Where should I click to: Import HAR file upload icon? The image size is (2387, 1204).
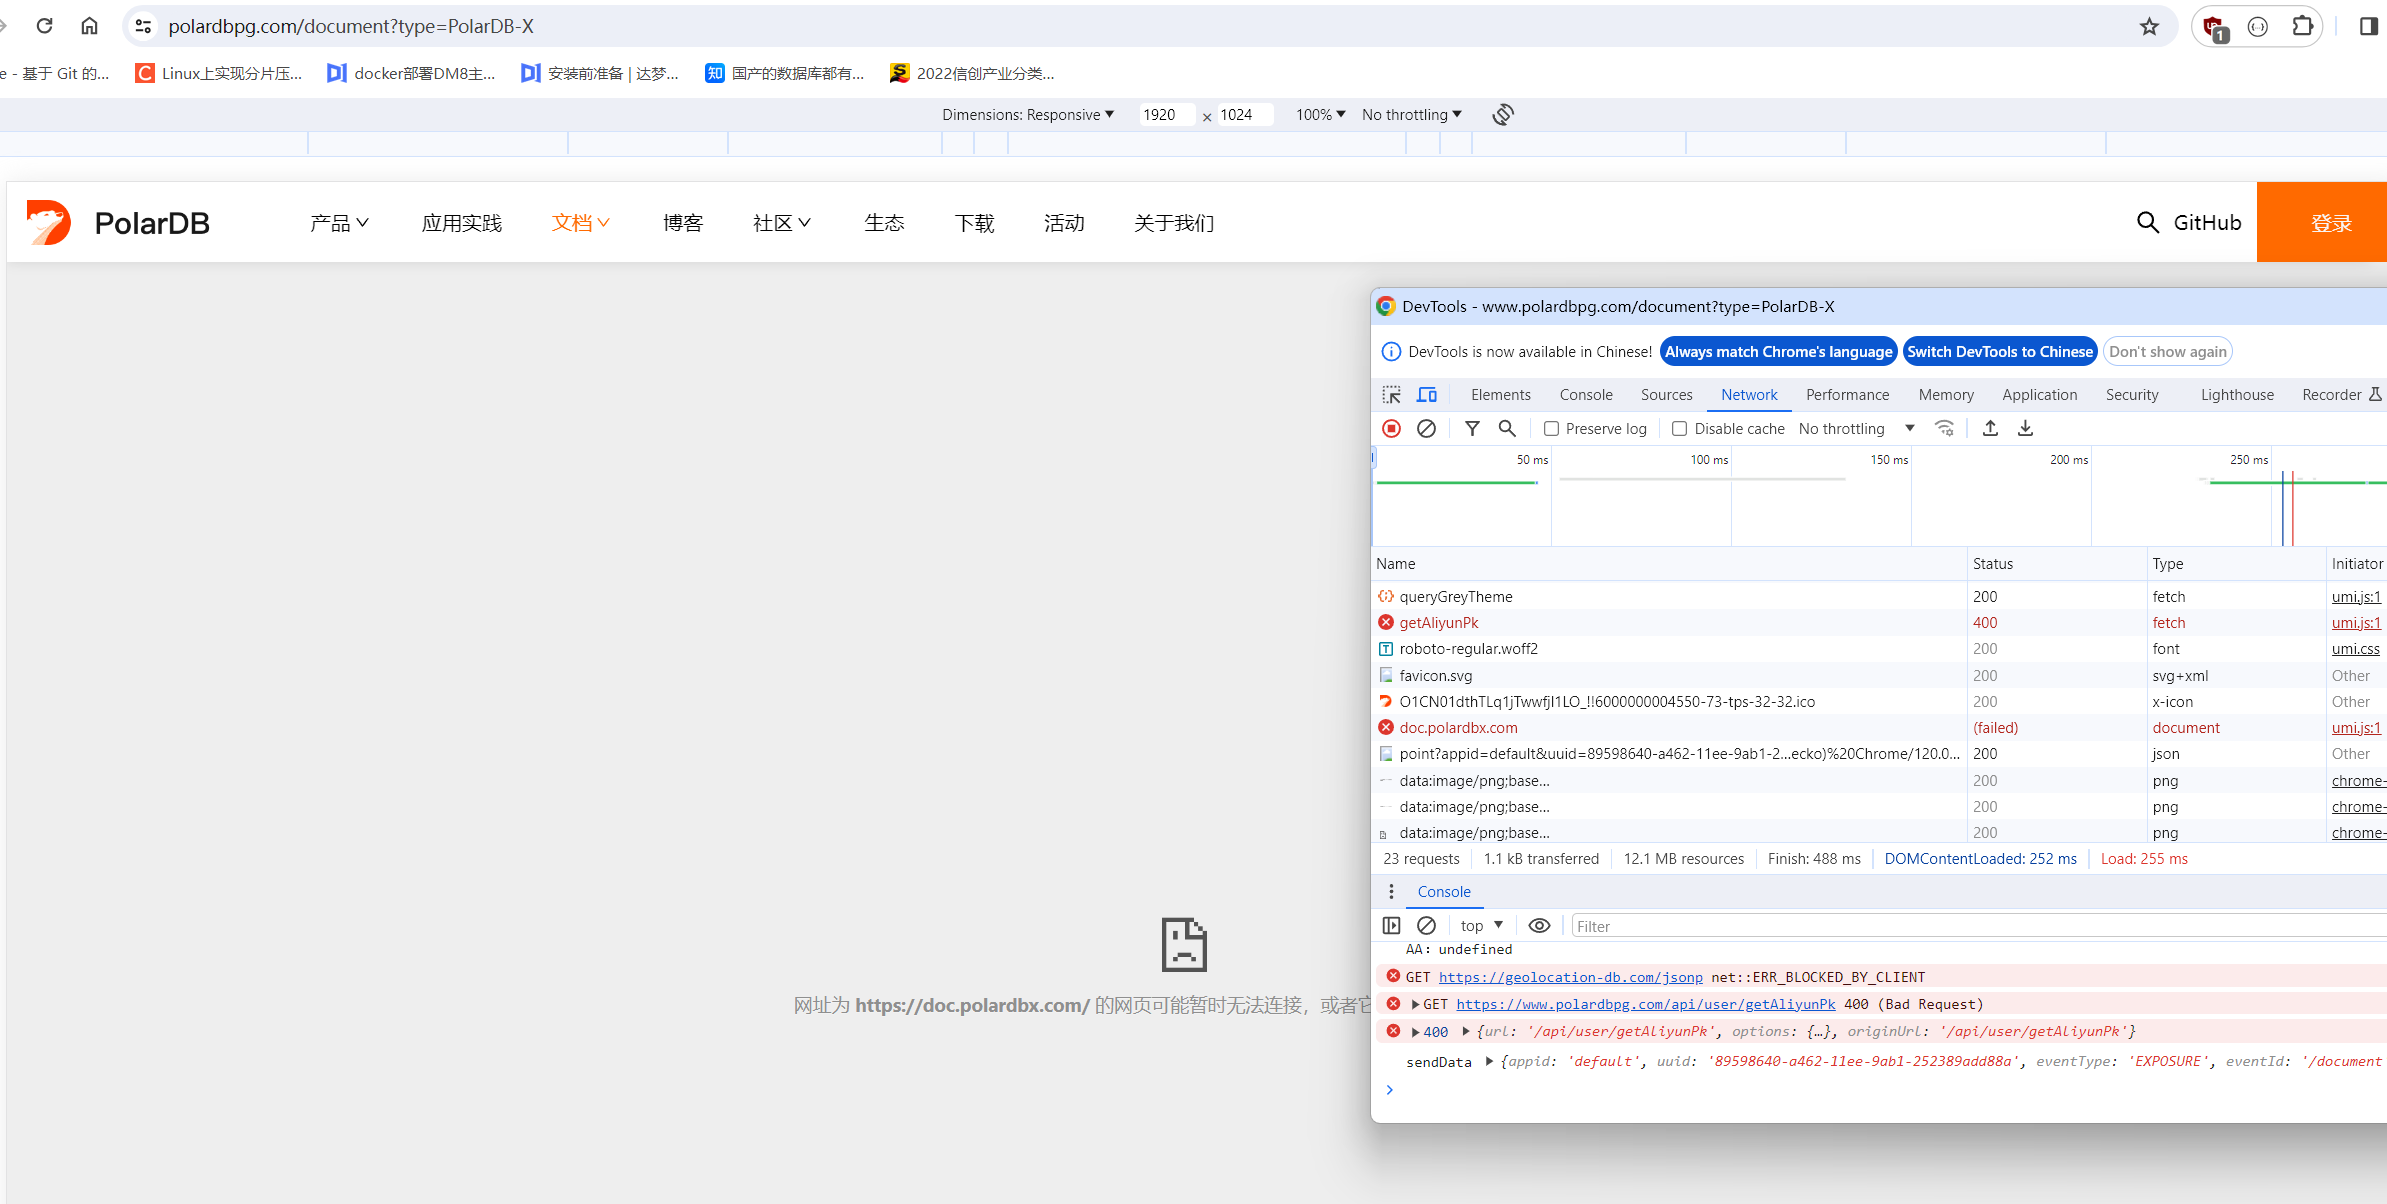(1990, 428)
